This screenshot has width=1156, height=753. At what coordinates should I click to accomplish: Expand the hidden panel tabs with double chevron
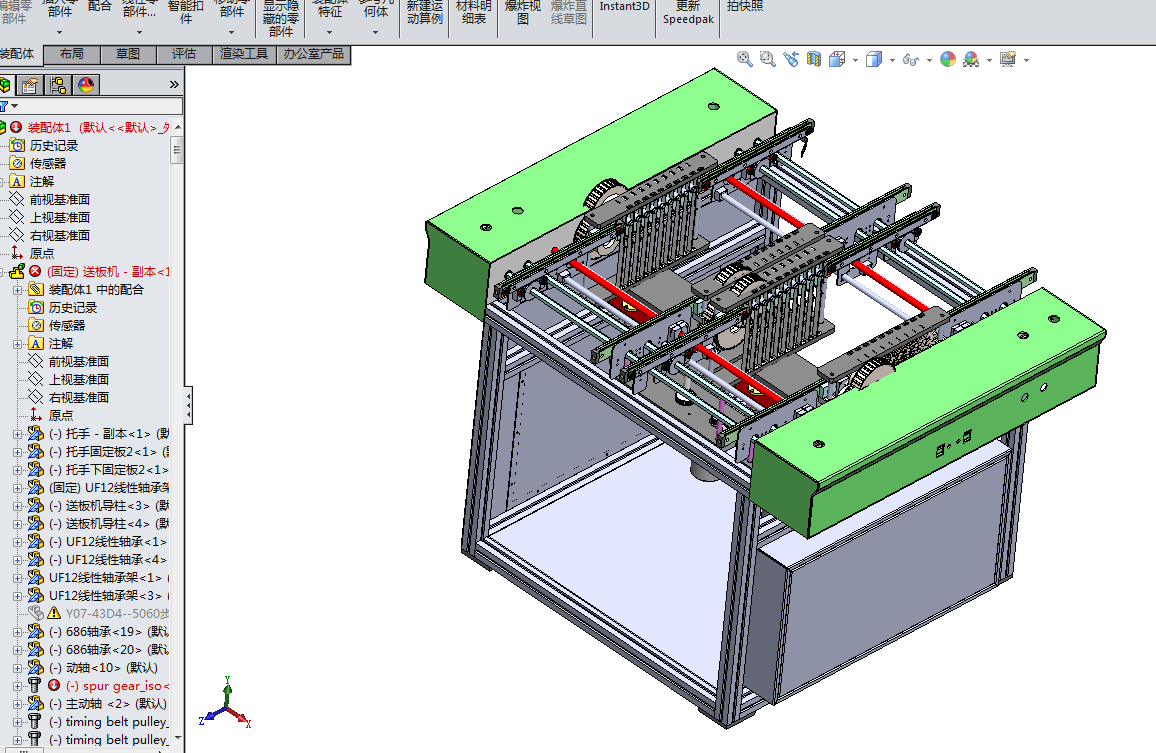(x=174, y=85)
